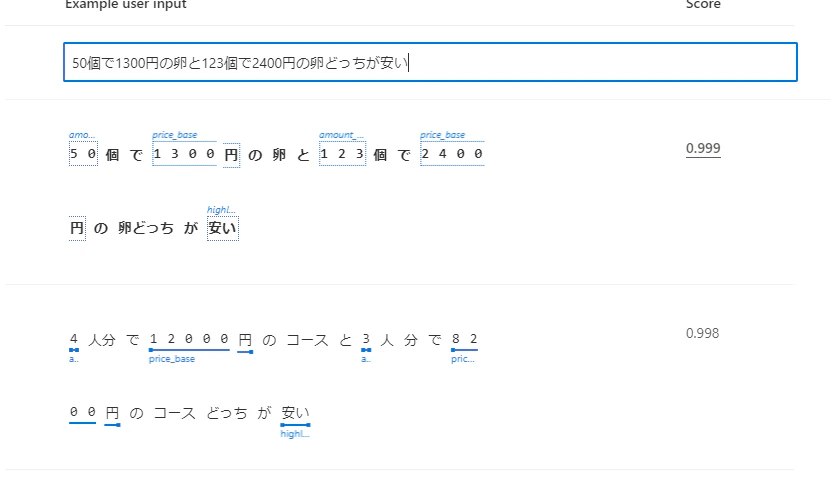Select the underlined '安い' token in second utterance

pos(295,413)
